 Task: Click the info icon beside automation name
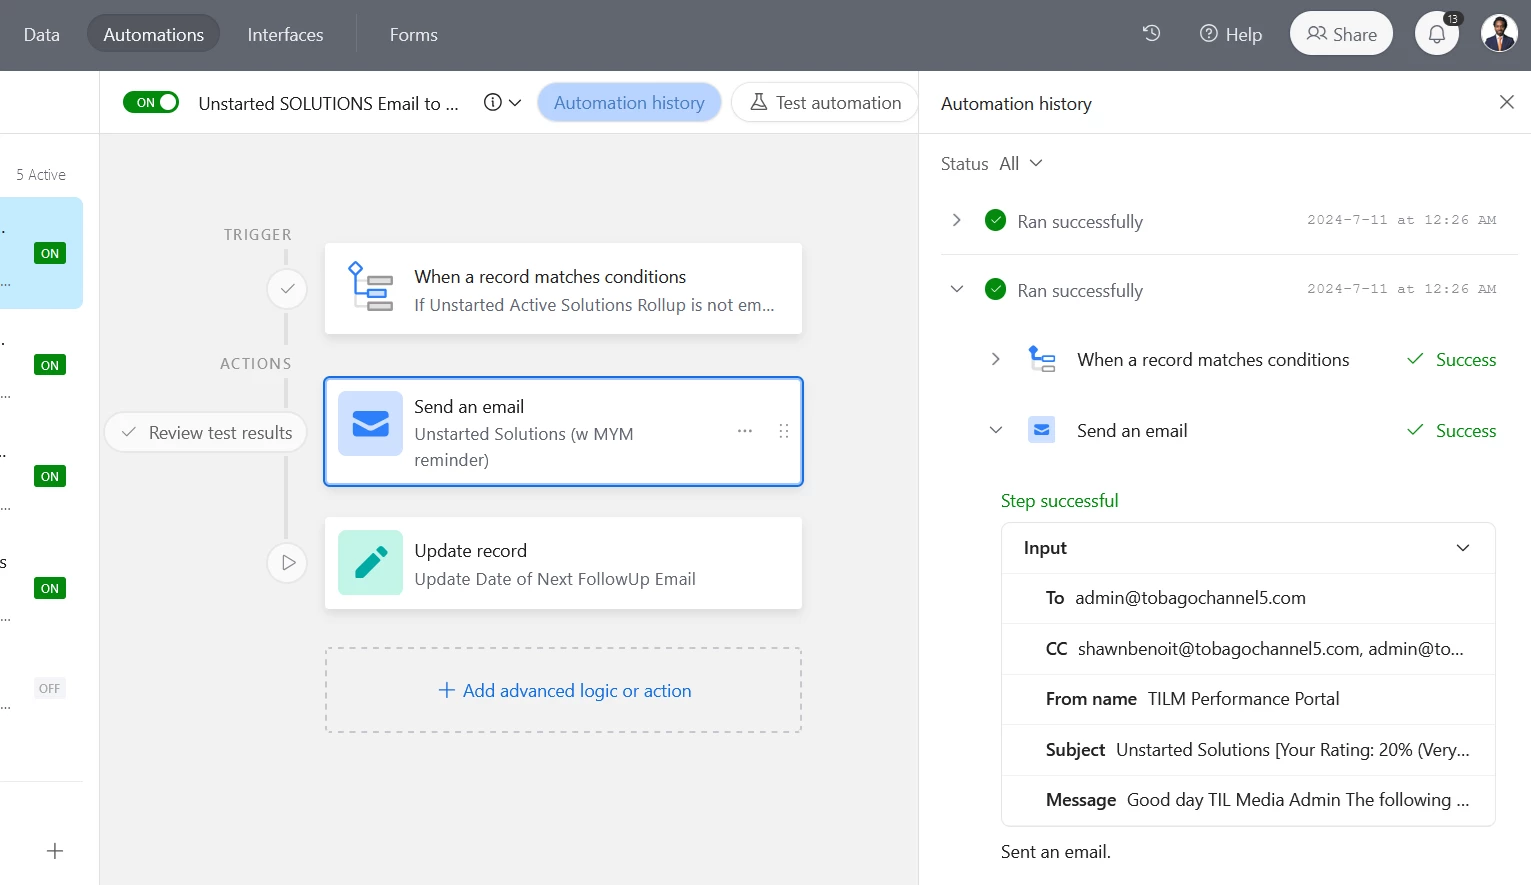coord(492,102)
